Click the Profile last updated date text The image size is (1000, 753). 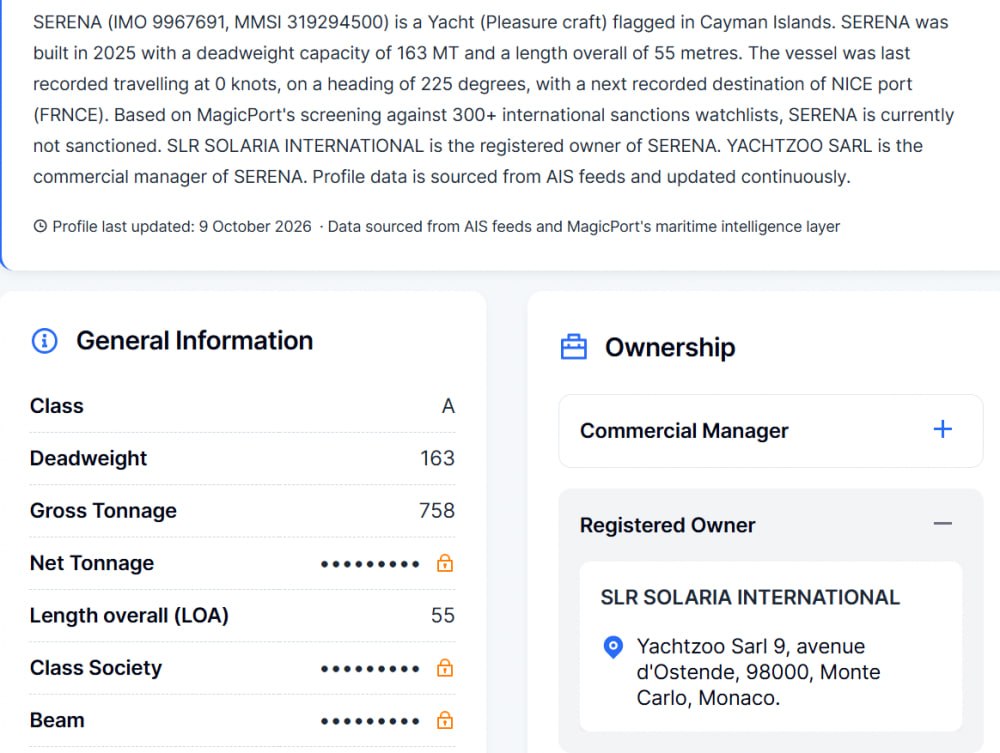[x=182, y=226]
